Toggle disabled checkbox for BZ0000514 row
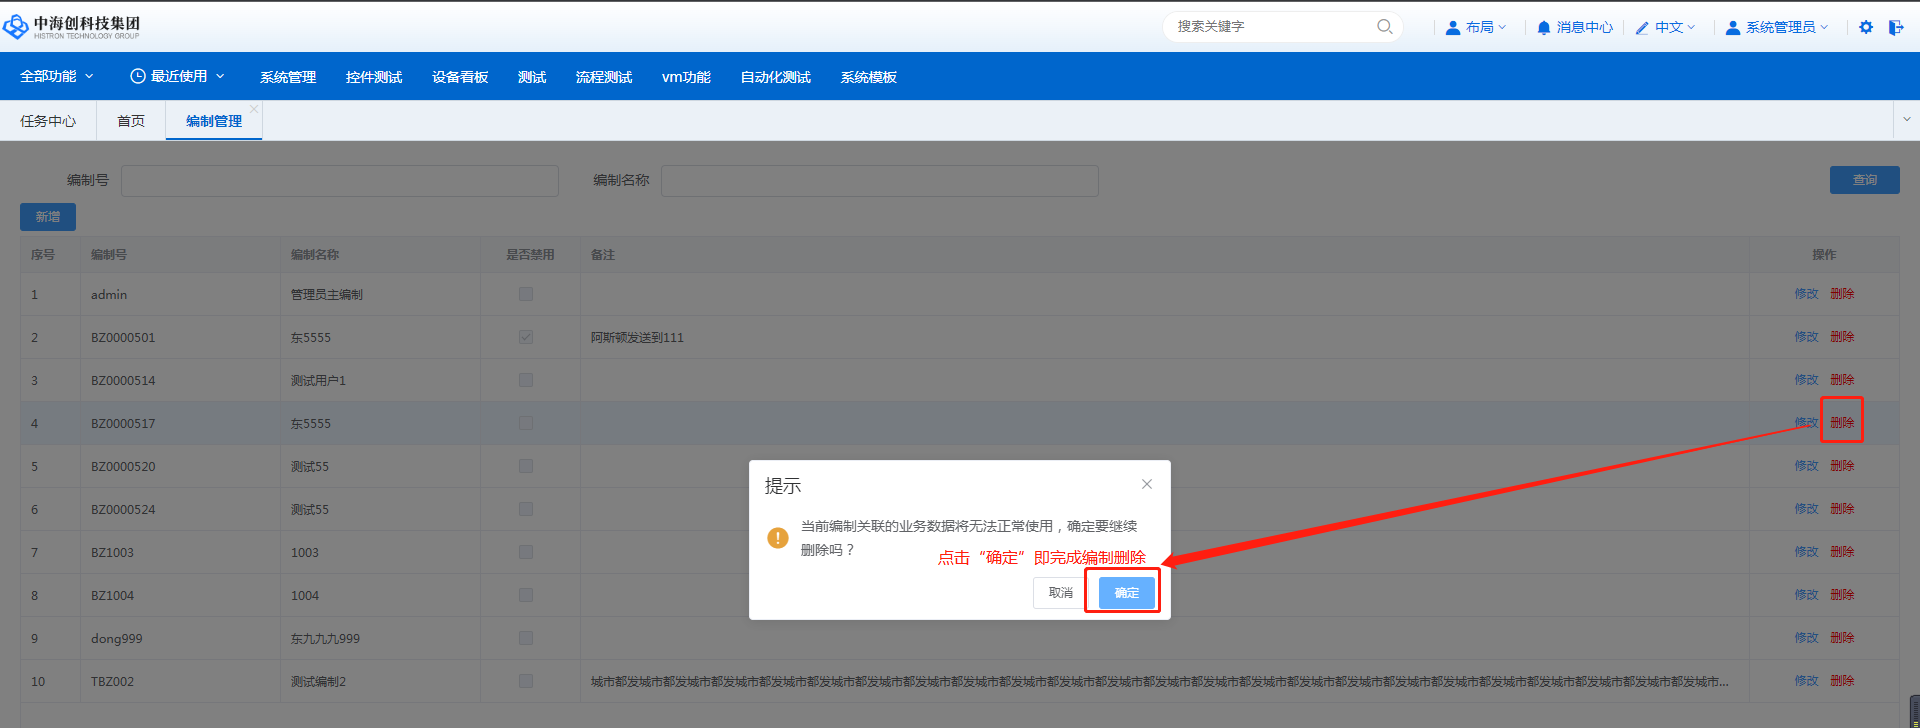The image size is (1920, 728). pos(526,380)
